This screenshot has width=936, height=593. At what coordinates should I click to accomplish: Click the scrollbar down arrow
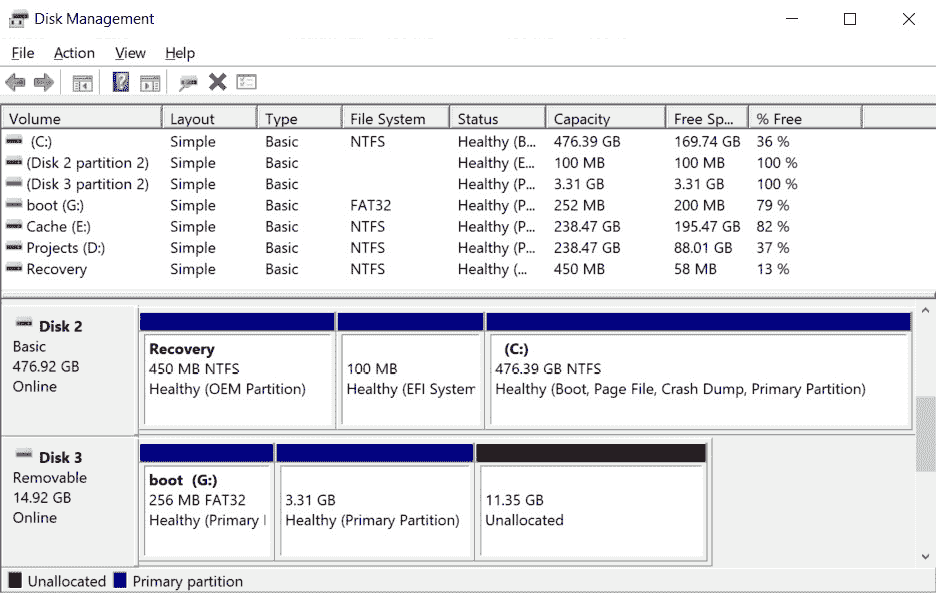pyautogui.click(x=927, y=556)
